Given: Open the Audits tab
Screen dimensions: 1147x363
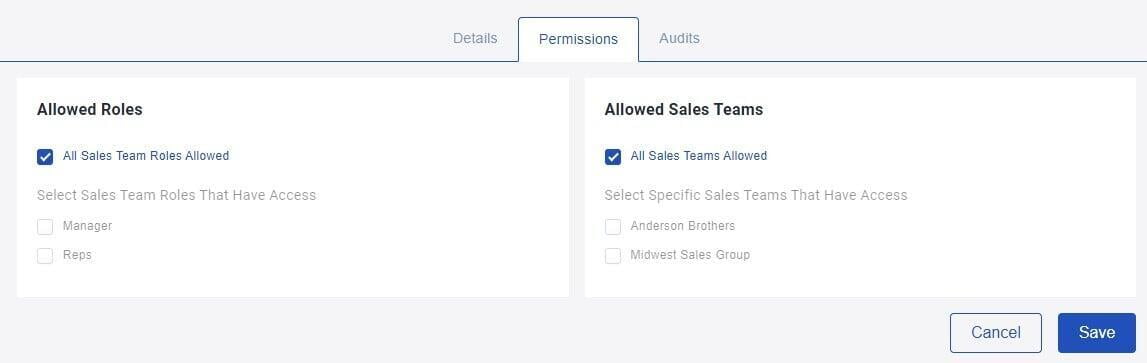Looking at the screenshot, I should 679,38.
